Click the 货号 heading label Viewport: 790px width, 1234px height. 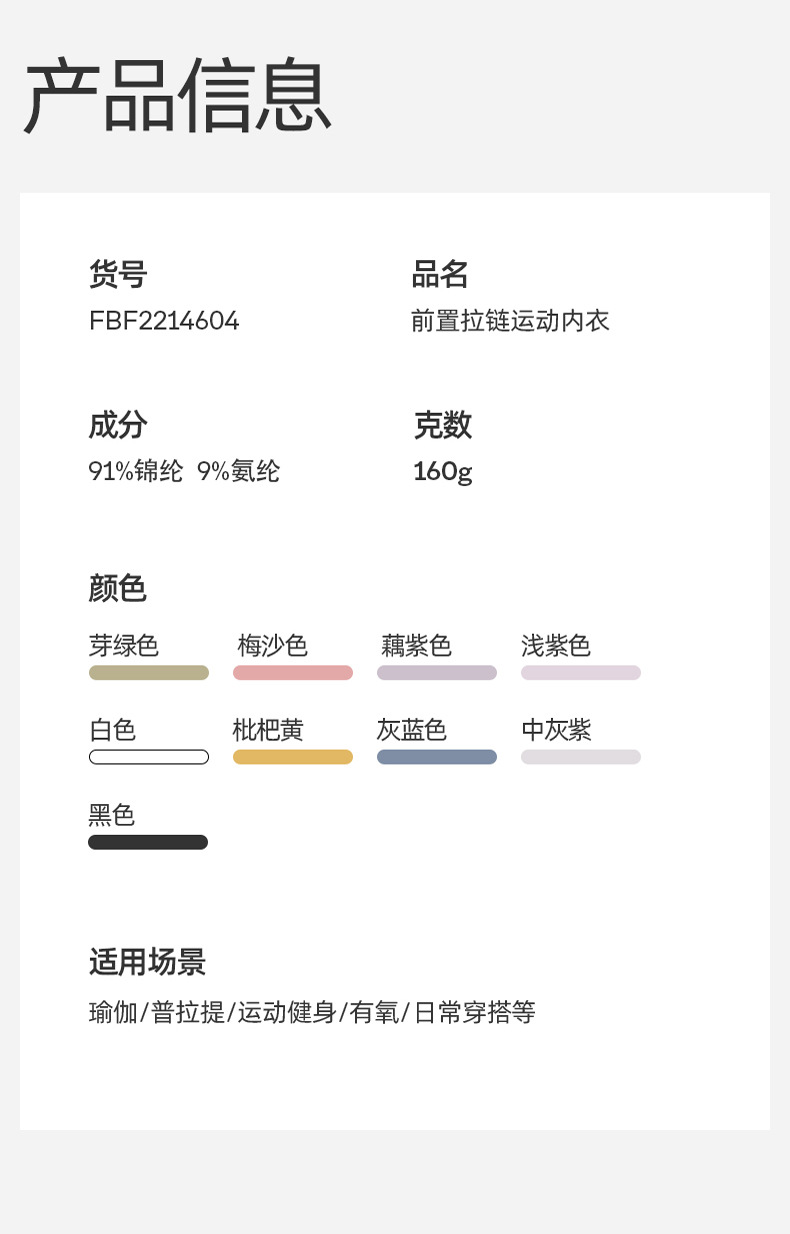point(118,273)
